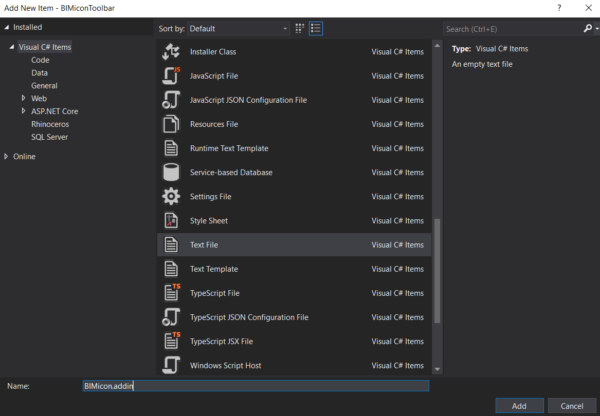This screenshot has width=600, height=416.
Task: Choose the JavaScript File template icon
Action: 171,76
